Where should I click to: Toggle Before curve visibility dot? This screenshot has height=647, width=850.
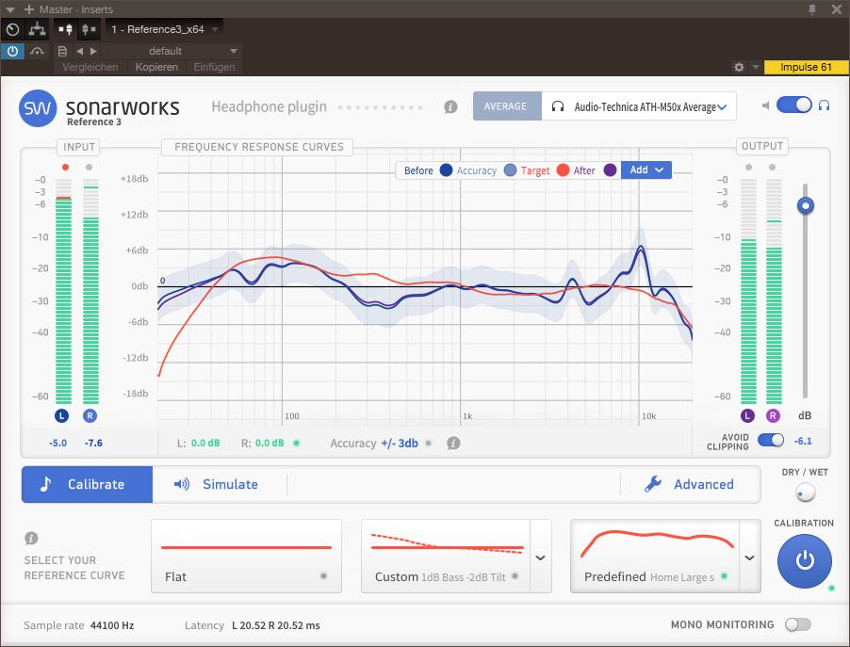[446, 170]
